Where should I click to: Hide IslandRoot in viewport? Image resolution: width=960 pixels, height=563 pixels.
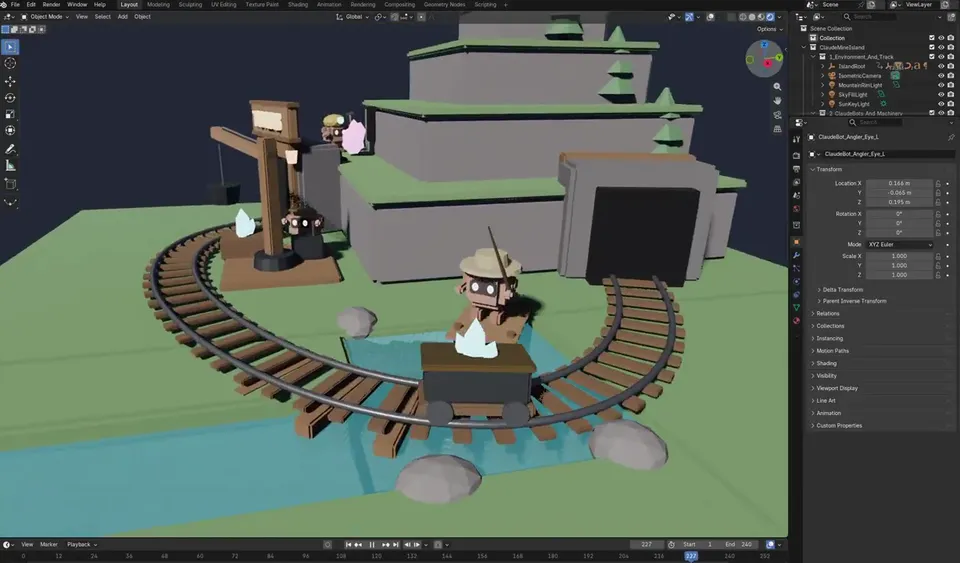pos(941,66)
